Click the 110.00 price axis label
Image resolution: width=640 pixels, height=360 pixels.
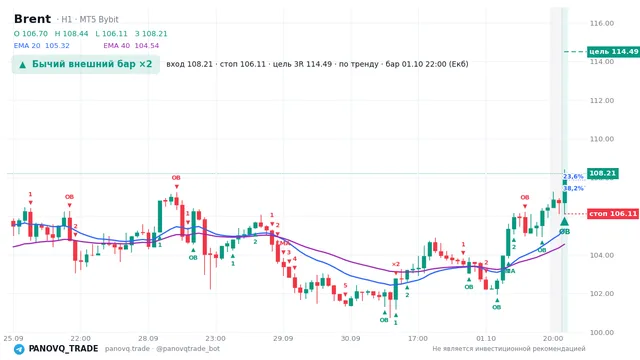coord(602,139)
